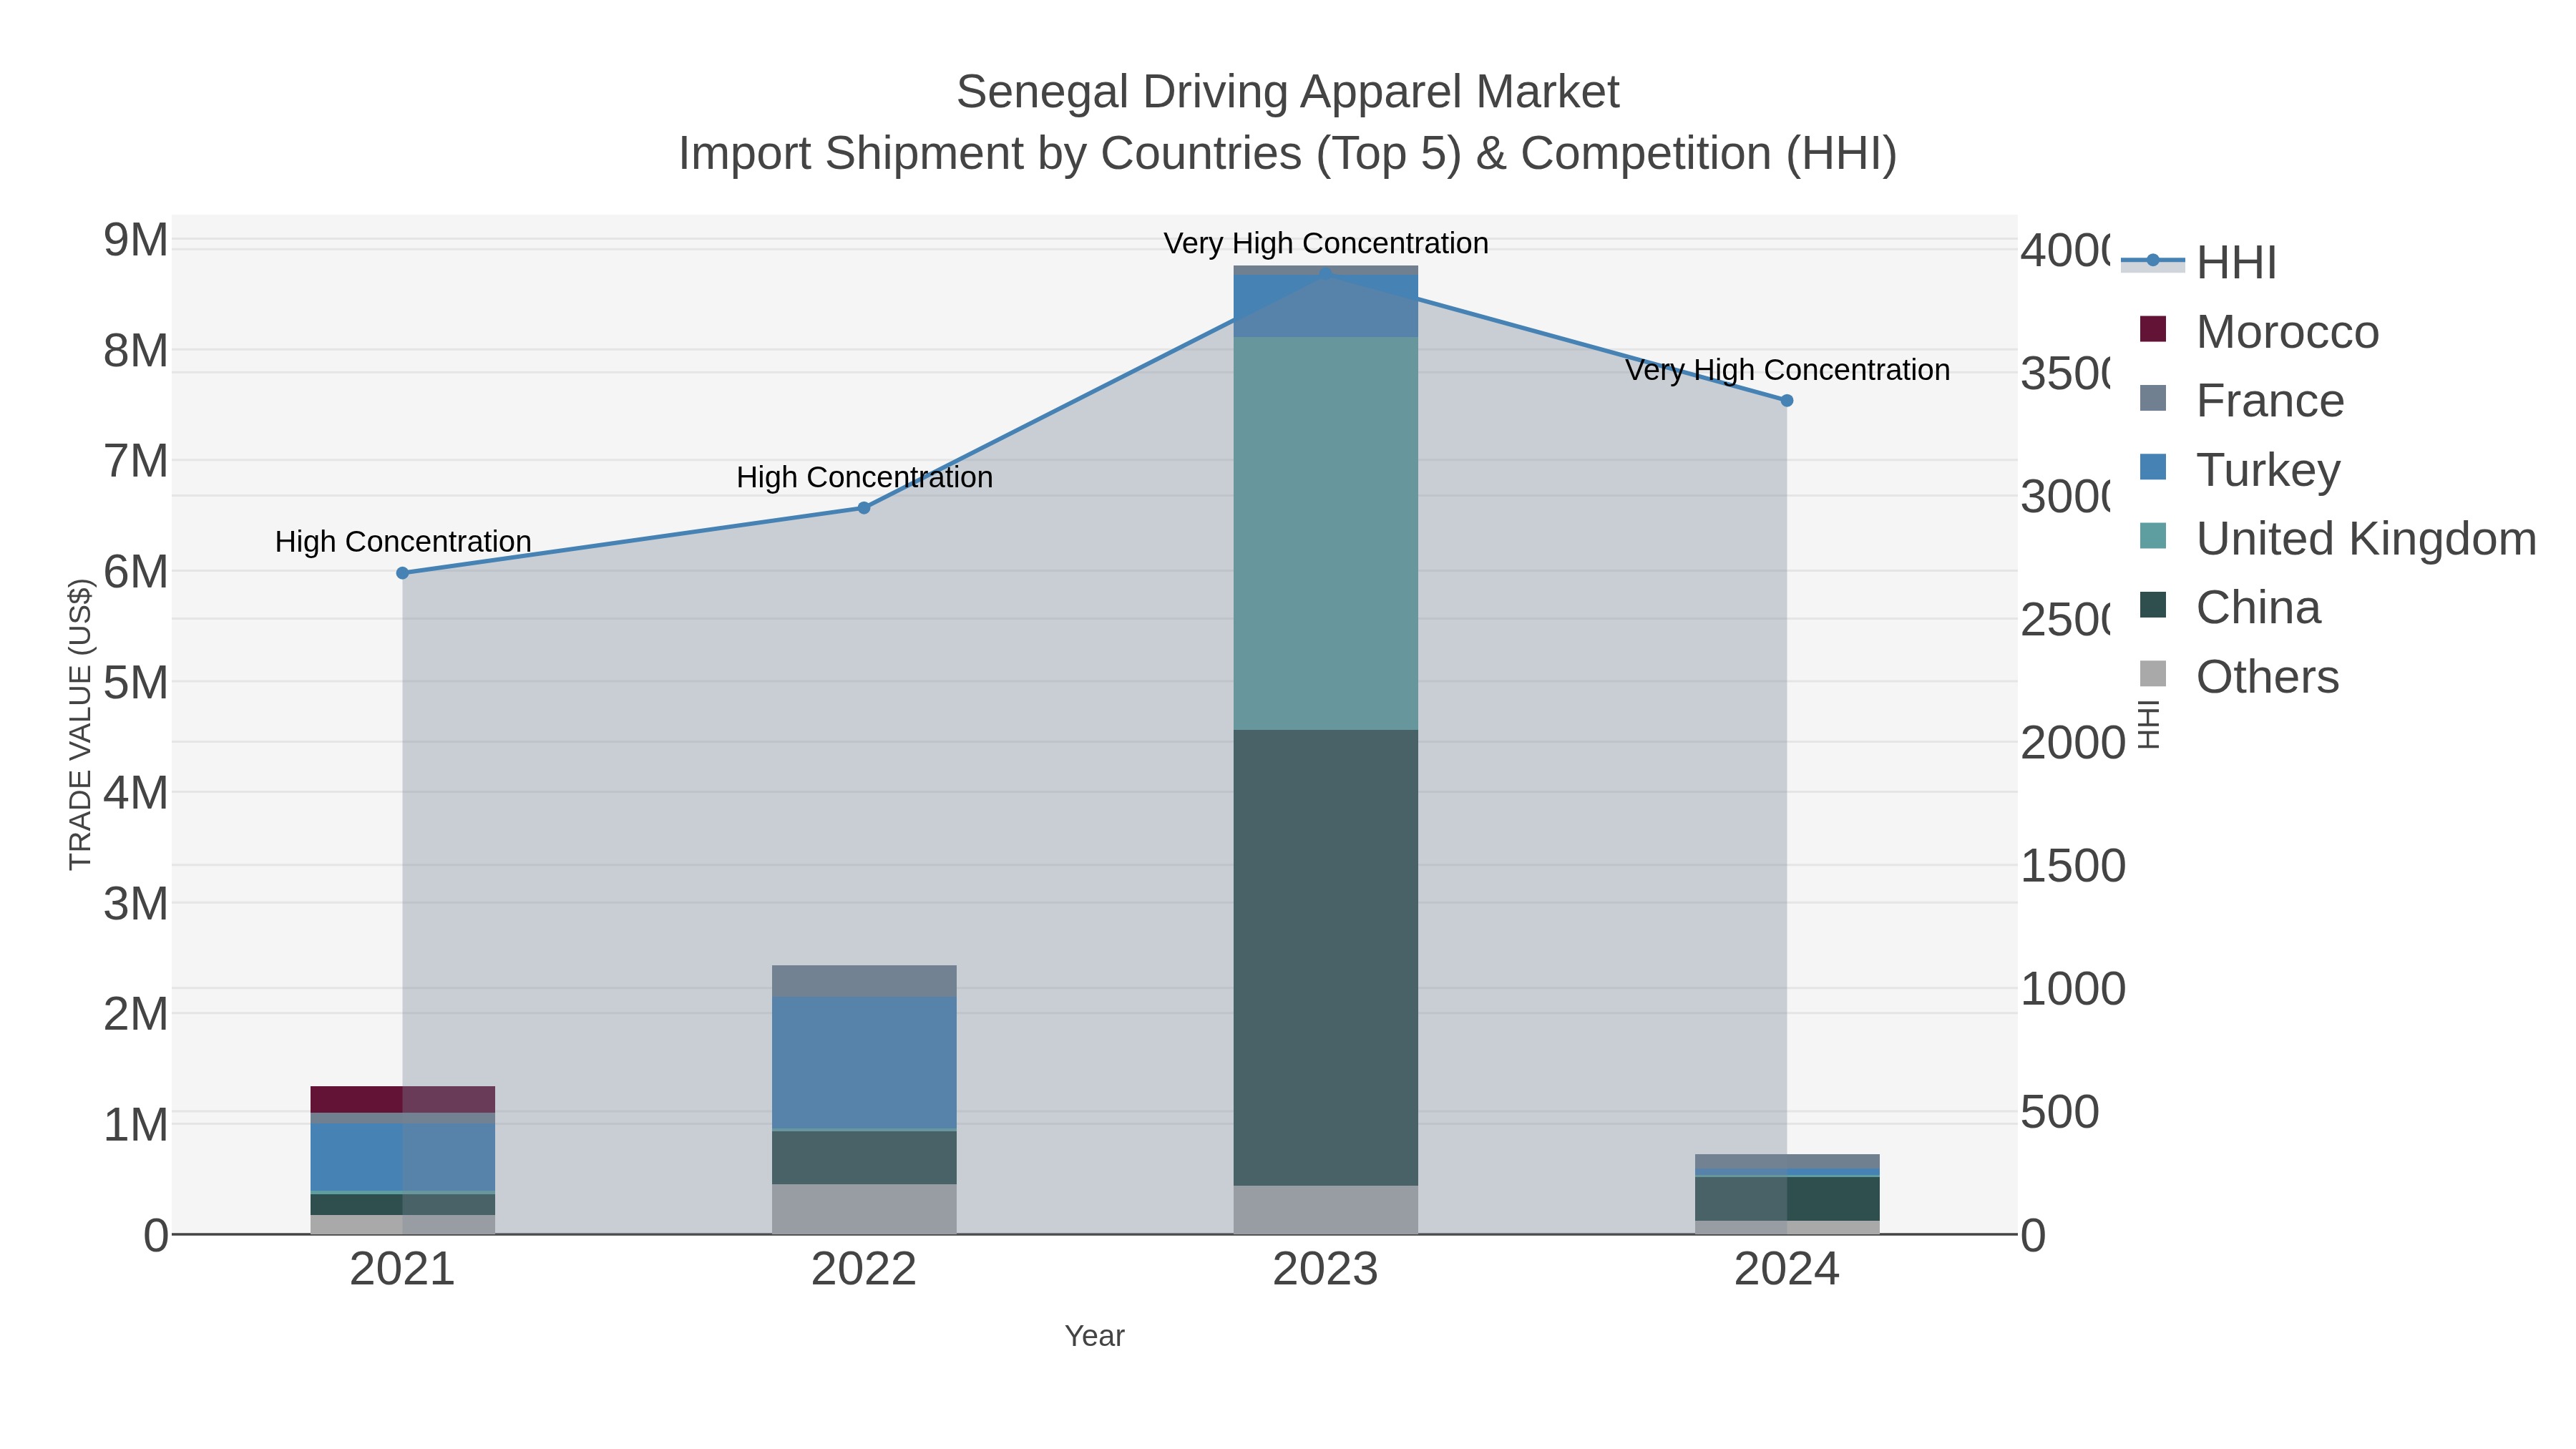Click the 9M y-axis tick label
The image size is (2576, 1449).
(x=136, y=240)
